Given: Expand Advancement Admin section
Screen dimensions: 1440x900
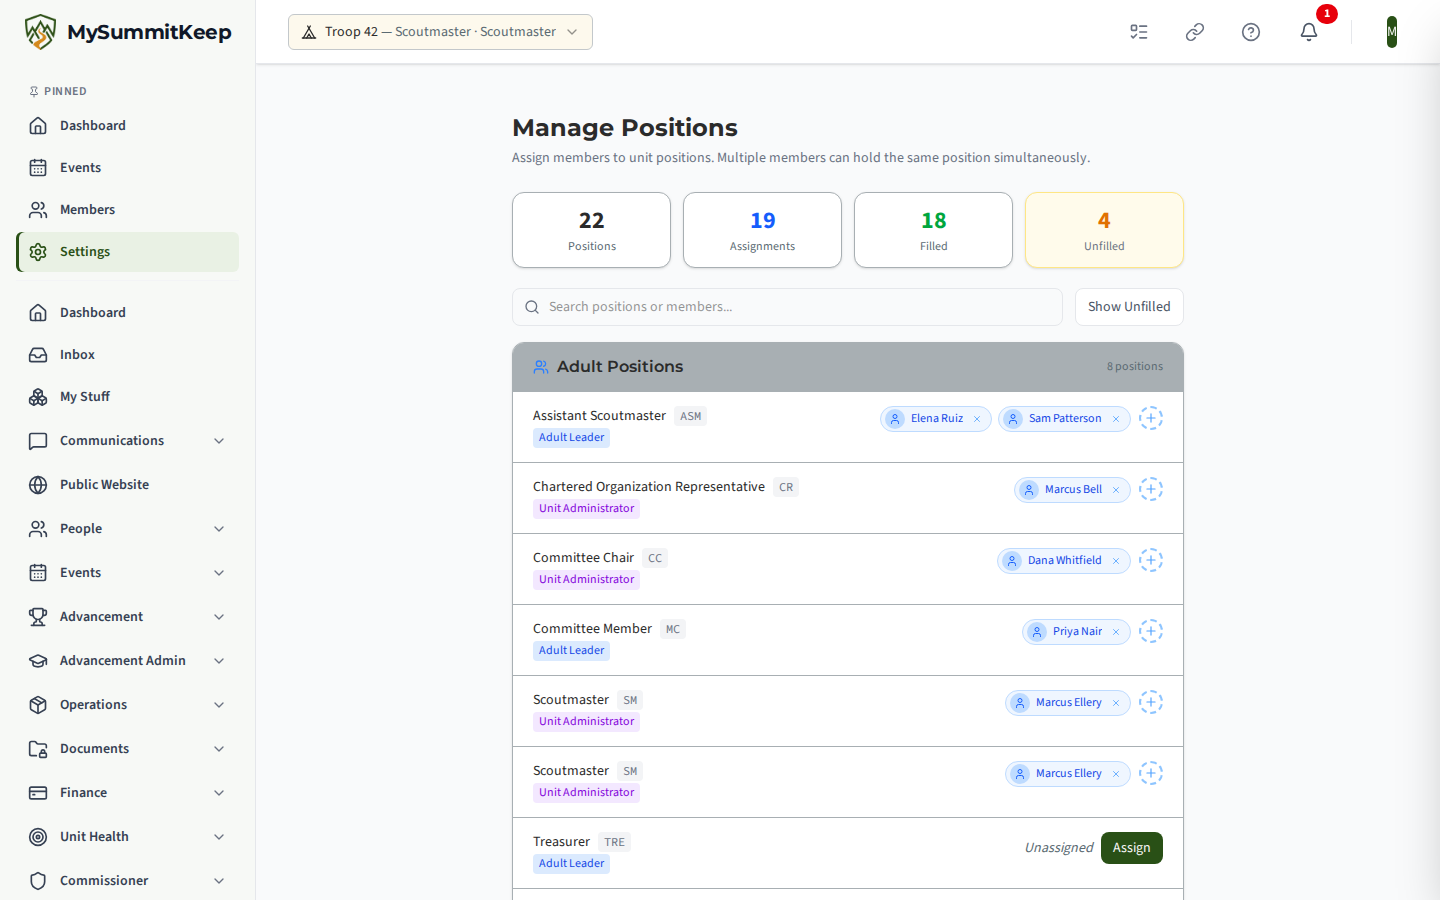Looking at the screenshot, I should click(127, 661).
